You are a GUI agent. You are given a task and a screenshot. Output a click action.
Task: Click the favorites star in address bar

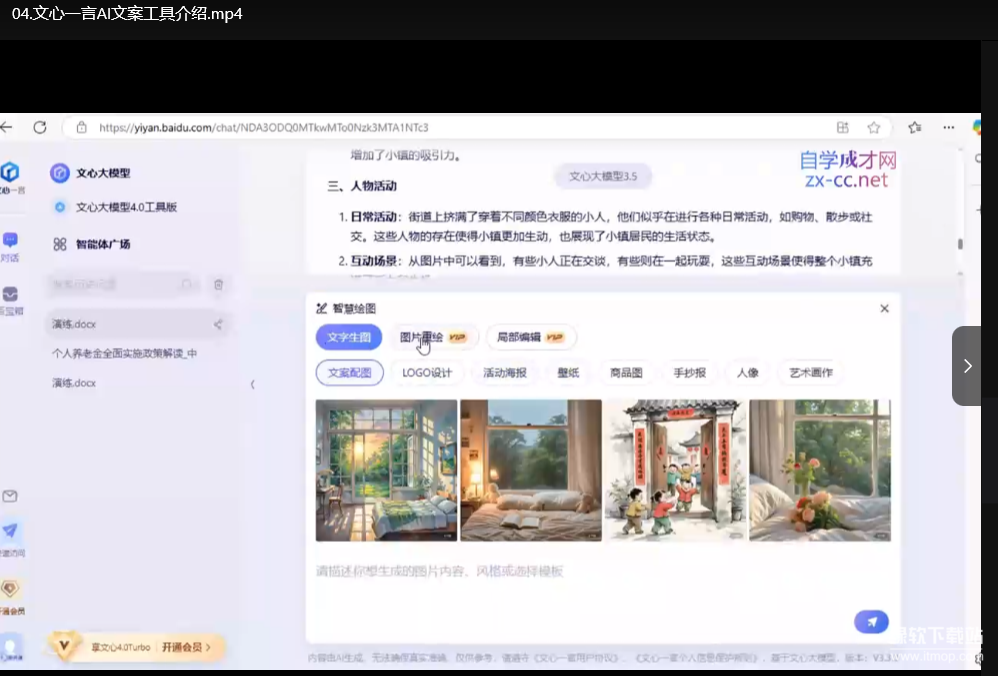click(x=873, y=128)
